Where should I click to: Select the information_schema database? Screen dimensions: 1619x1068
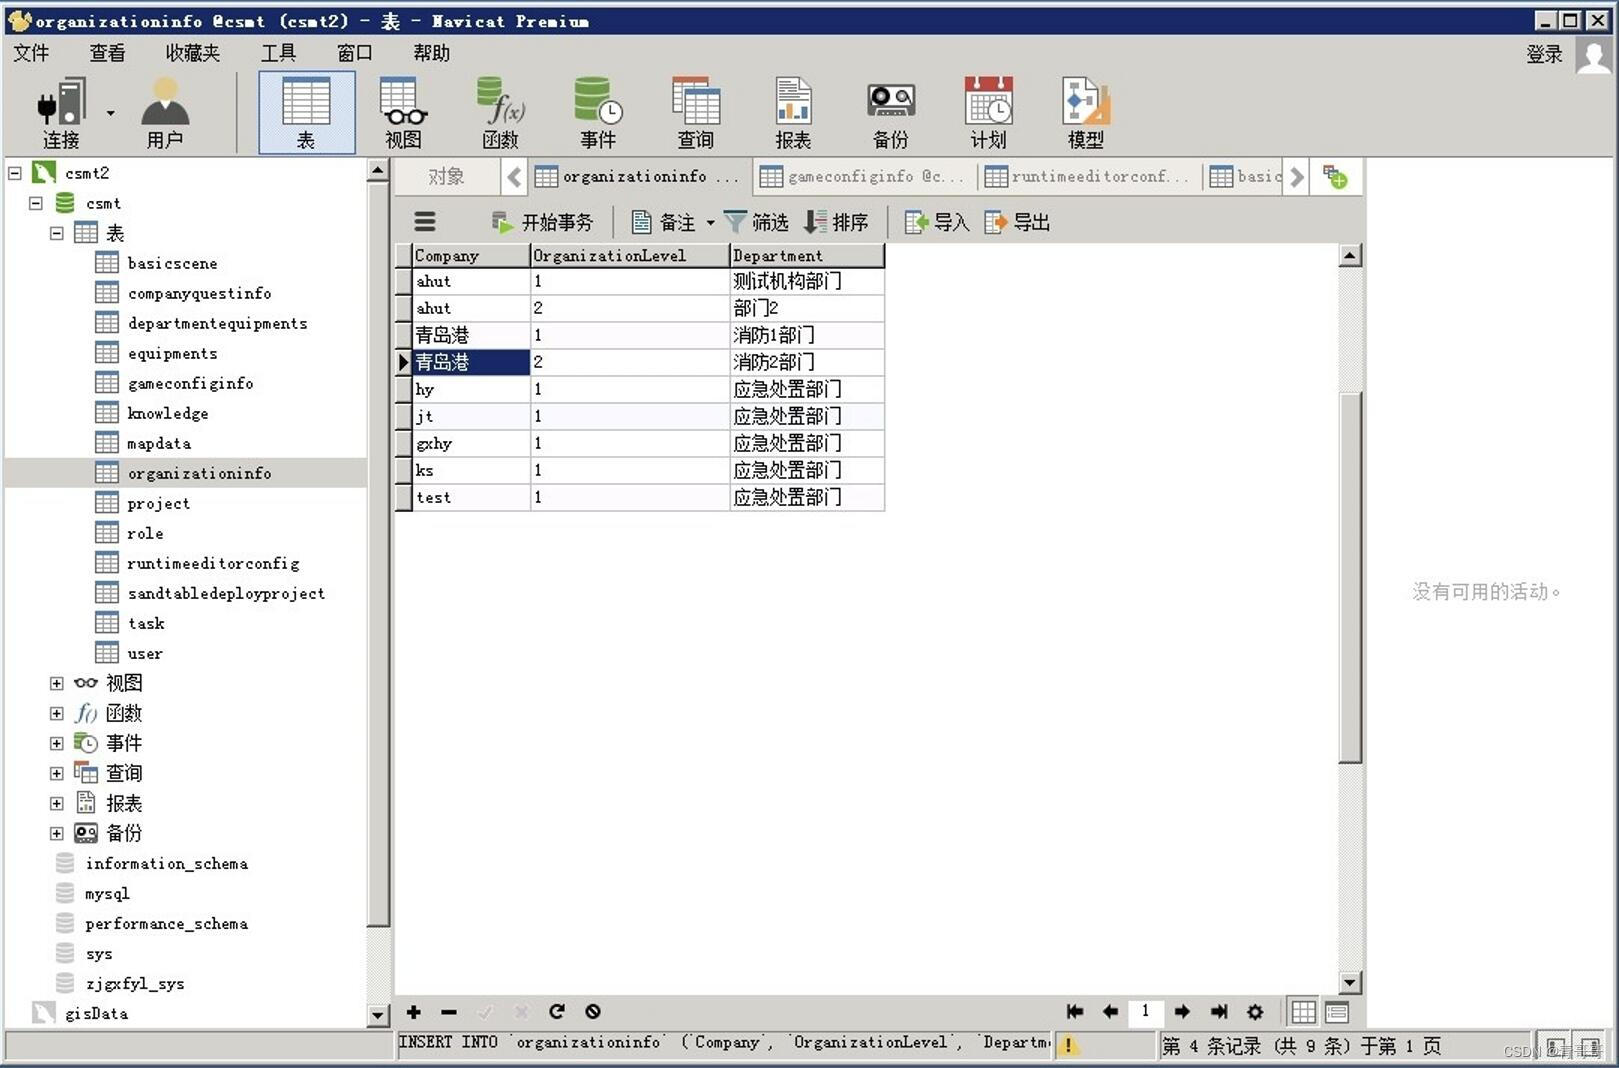click(x=166, y=863)
